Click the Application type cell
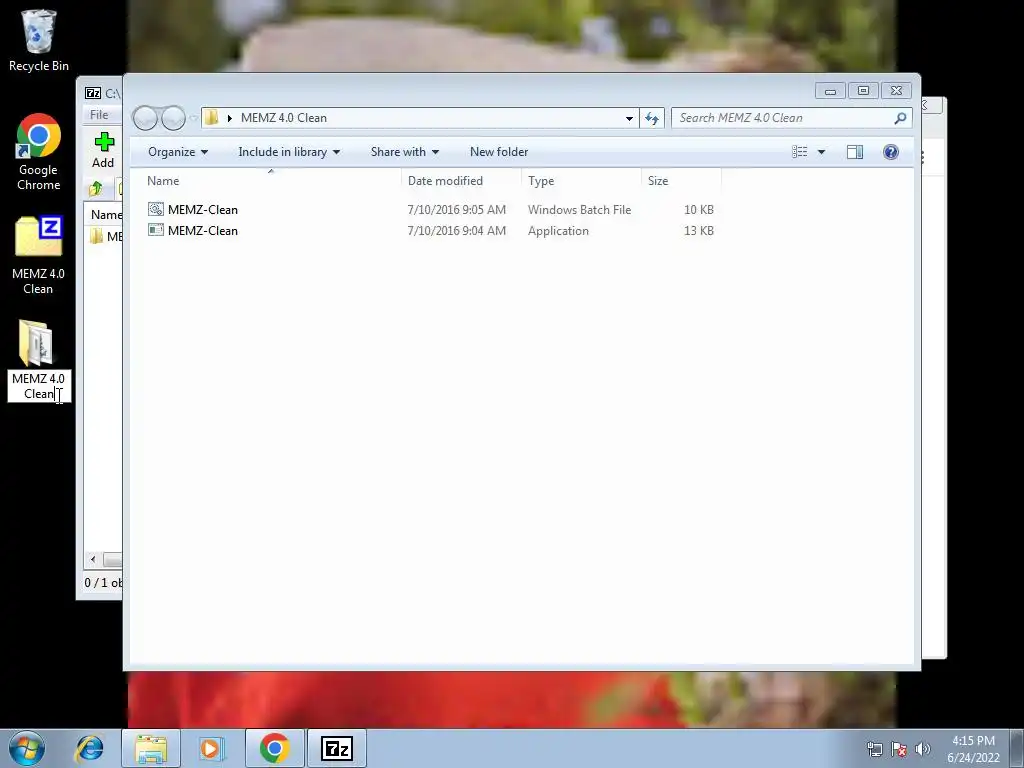 pos(558,231)
